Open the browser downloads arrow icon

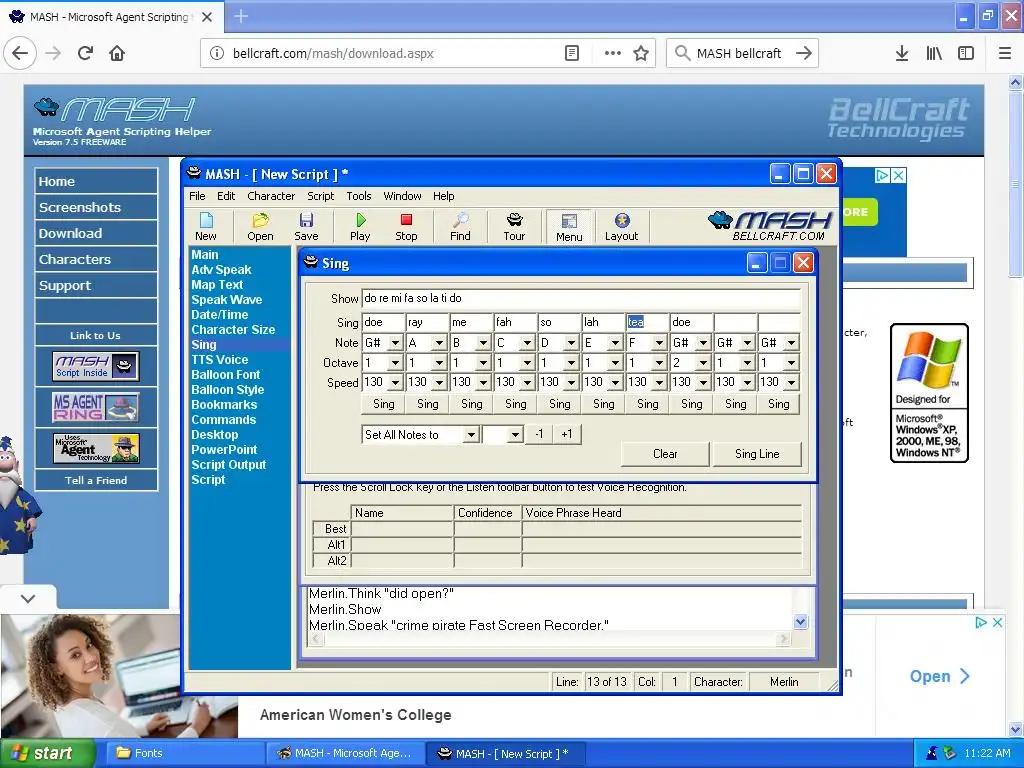click(x=902, y=53)
